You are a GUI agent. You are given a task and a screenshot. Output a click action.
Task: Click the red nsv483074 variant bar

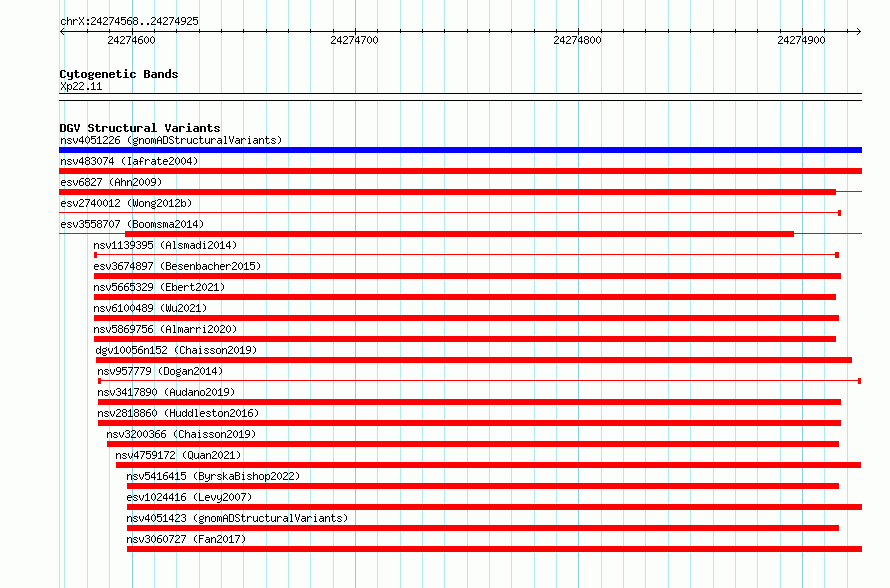click(x=460, y=171)
